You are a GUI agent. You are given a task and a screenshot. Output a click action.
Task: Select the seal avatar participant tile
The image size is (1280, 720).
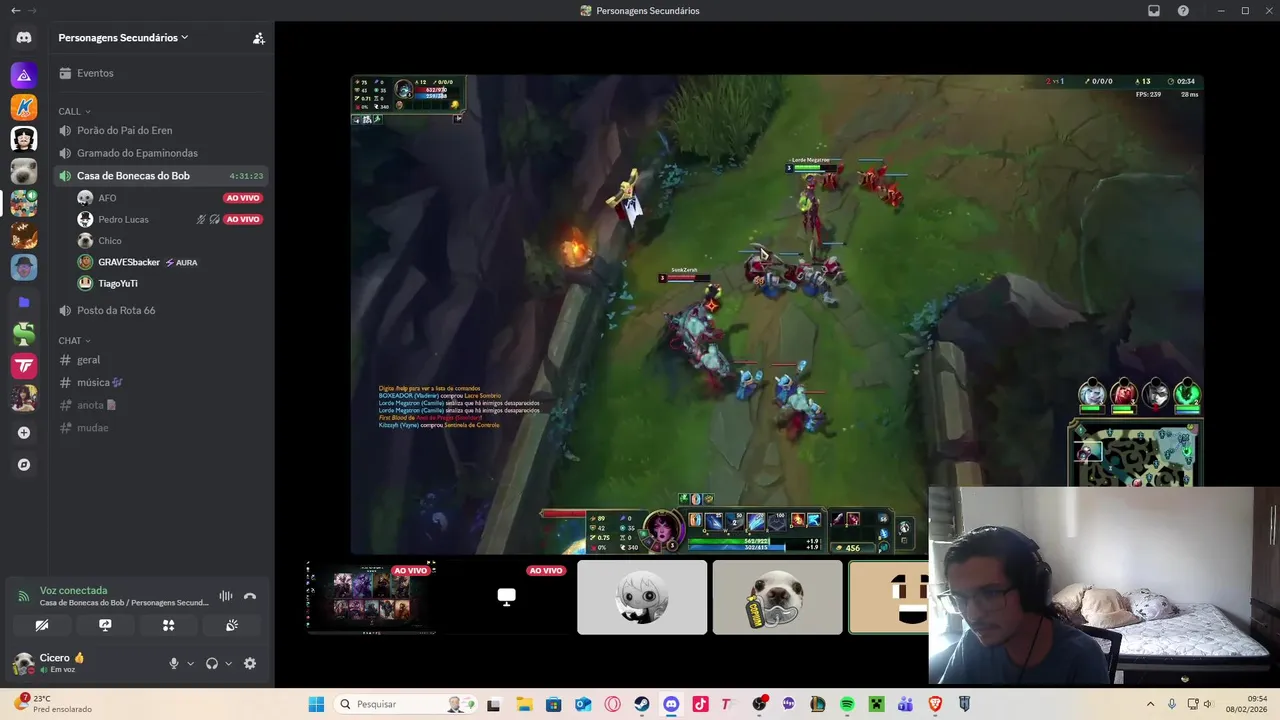tap(778, 597)
